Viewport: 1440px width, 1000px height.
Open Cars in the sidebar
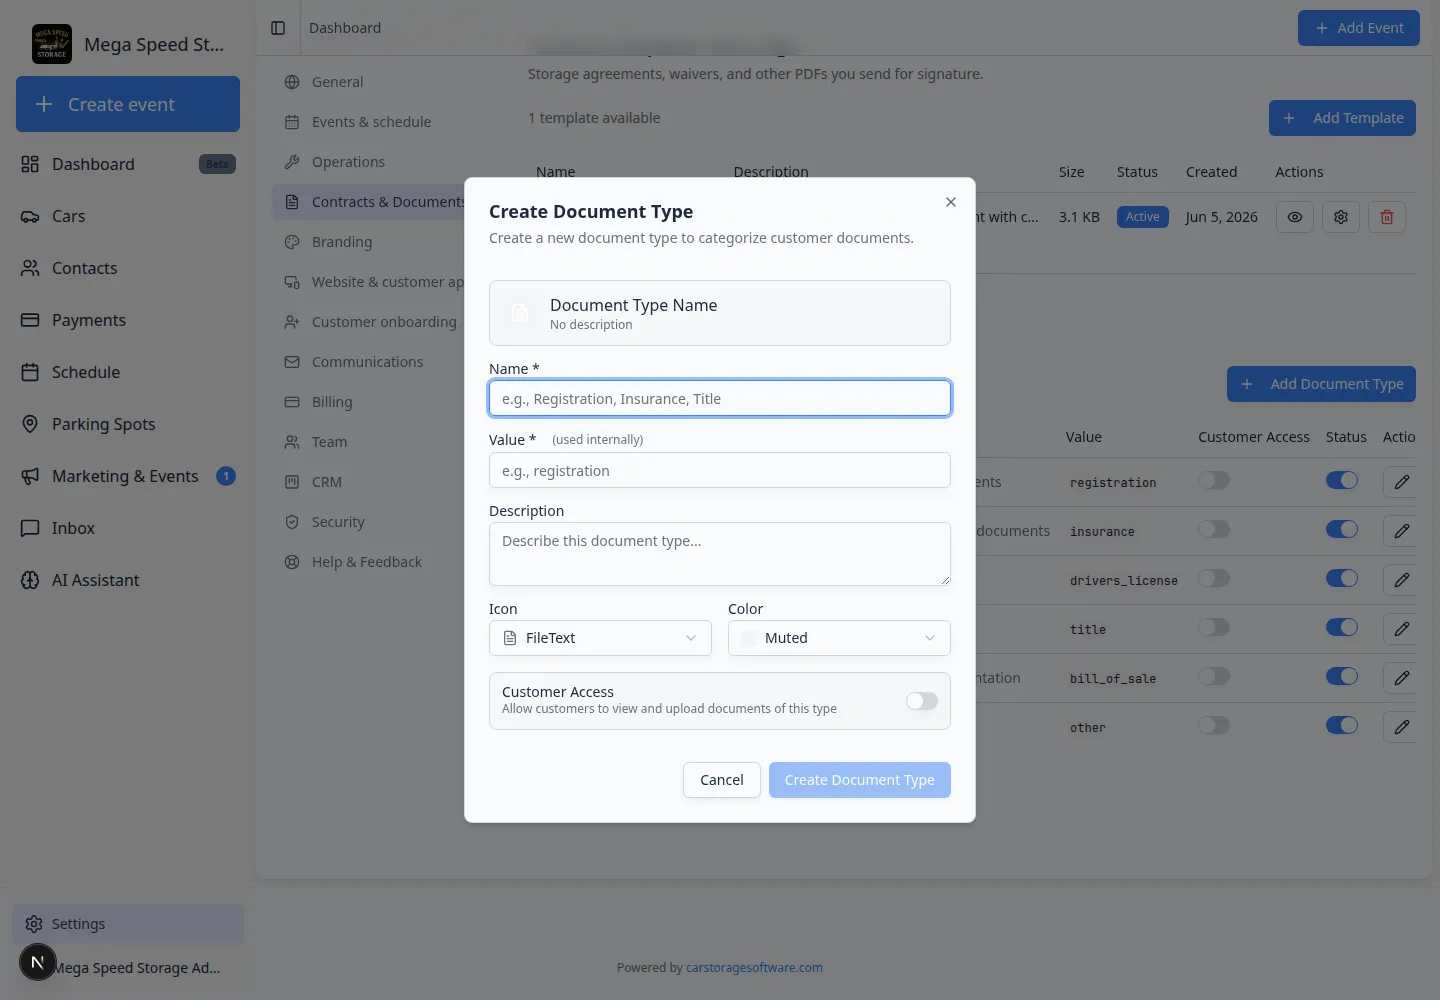point(128,216)
